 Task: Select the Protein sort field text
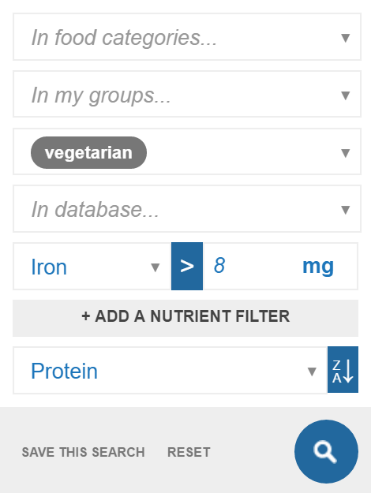click(x=64, y=371)
